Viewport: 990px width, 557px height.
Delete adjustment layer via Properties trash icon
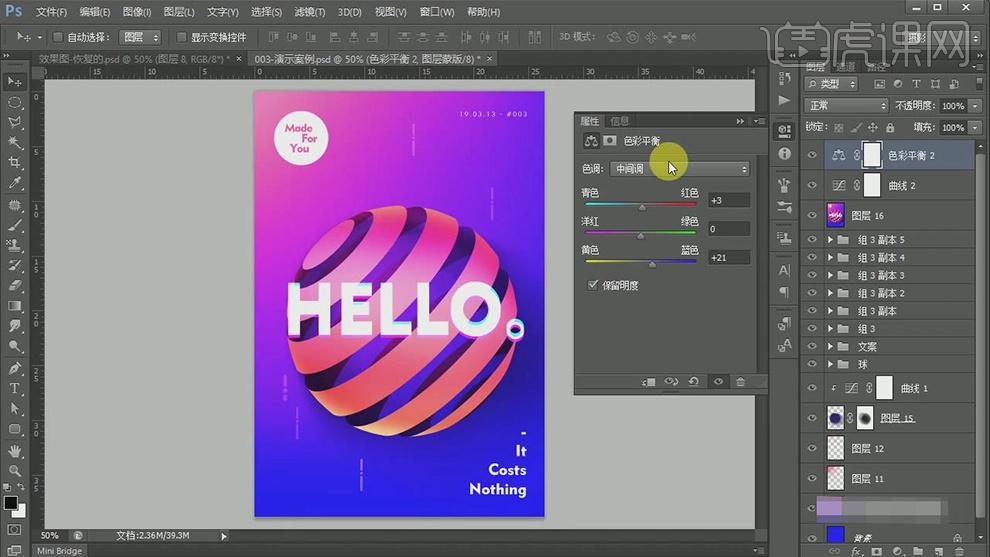[x=741, y=381]
